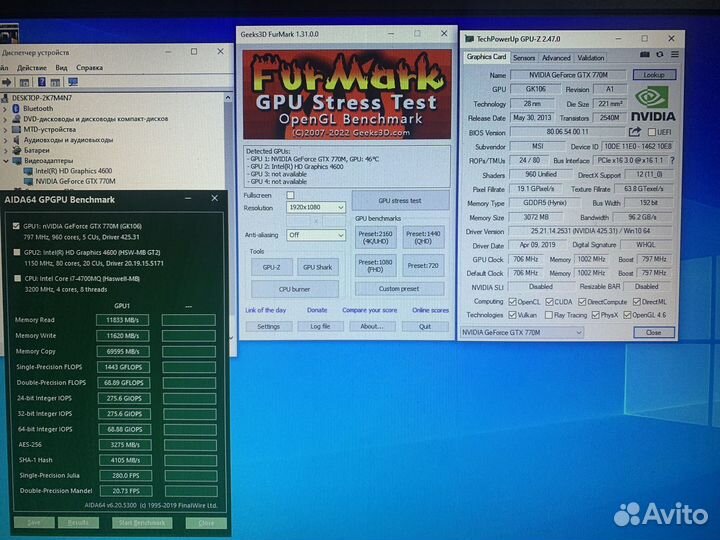Viewport: 720px width, 540px height.
Task: Open FurMark Settings button
Action: click(x=269, y=326)
